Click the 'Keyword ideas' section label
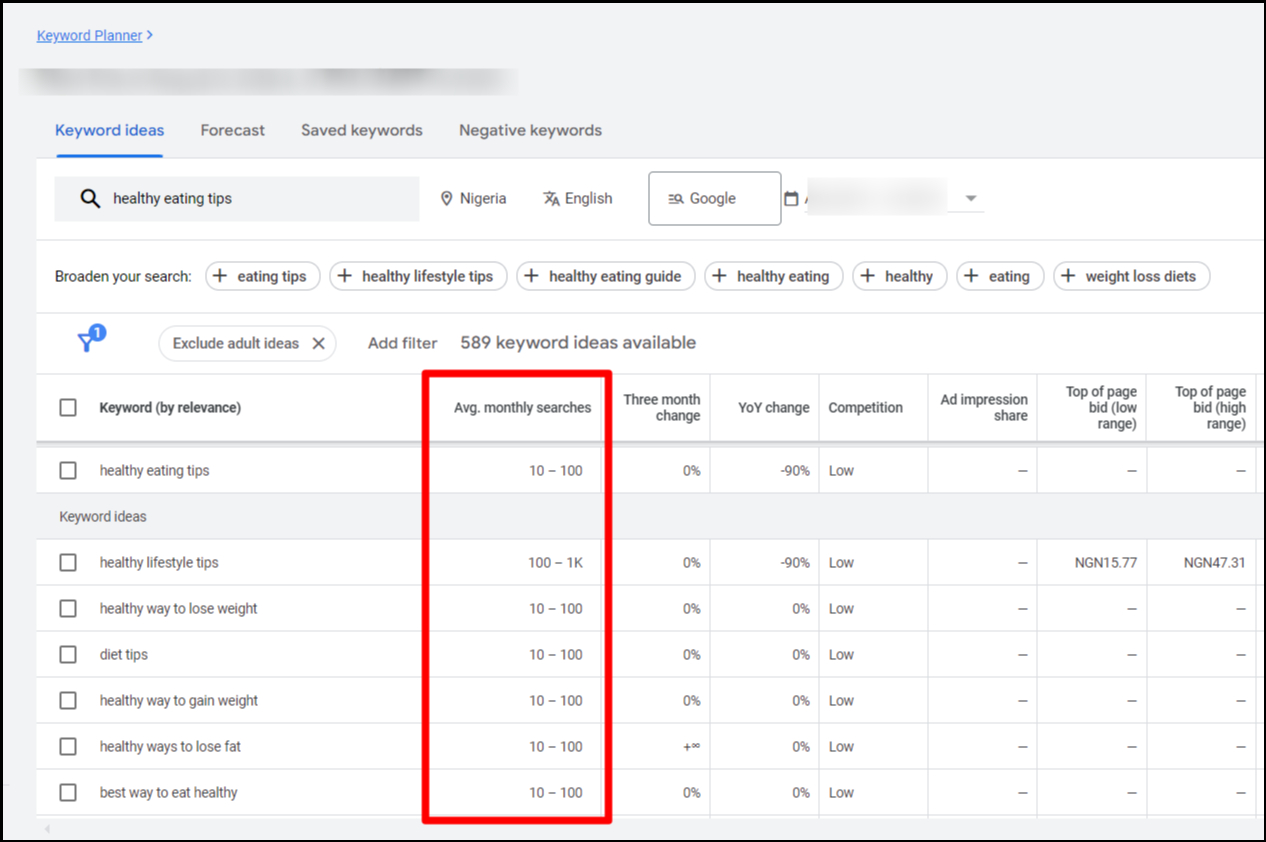This screenshot has height=842, width=1266. pos(103,516)
